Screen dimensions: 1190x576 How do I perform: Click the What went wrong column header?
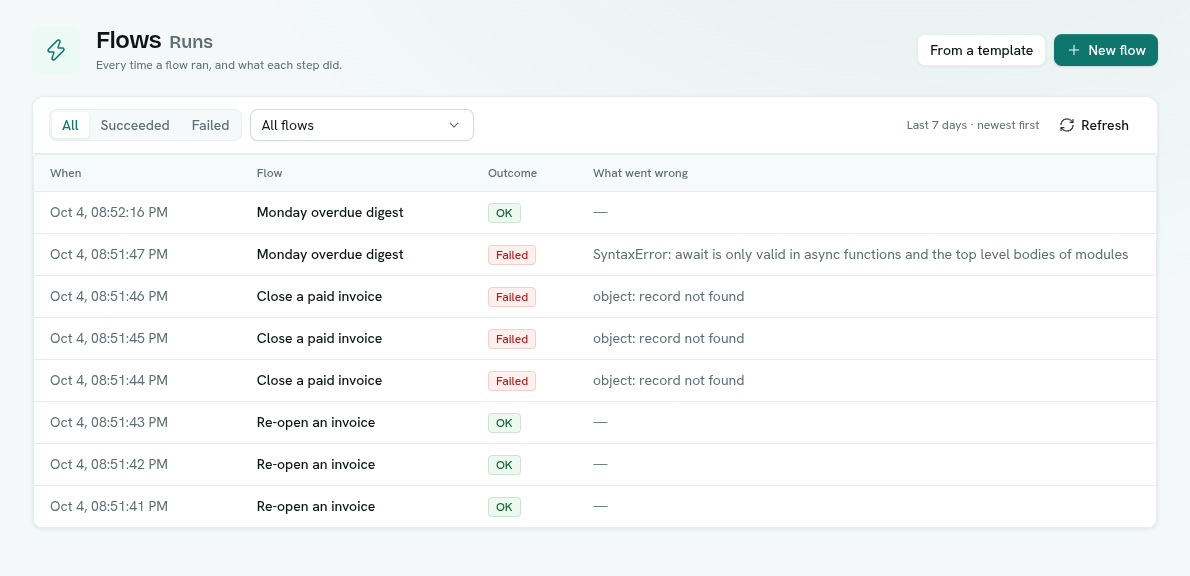[641, 173]
